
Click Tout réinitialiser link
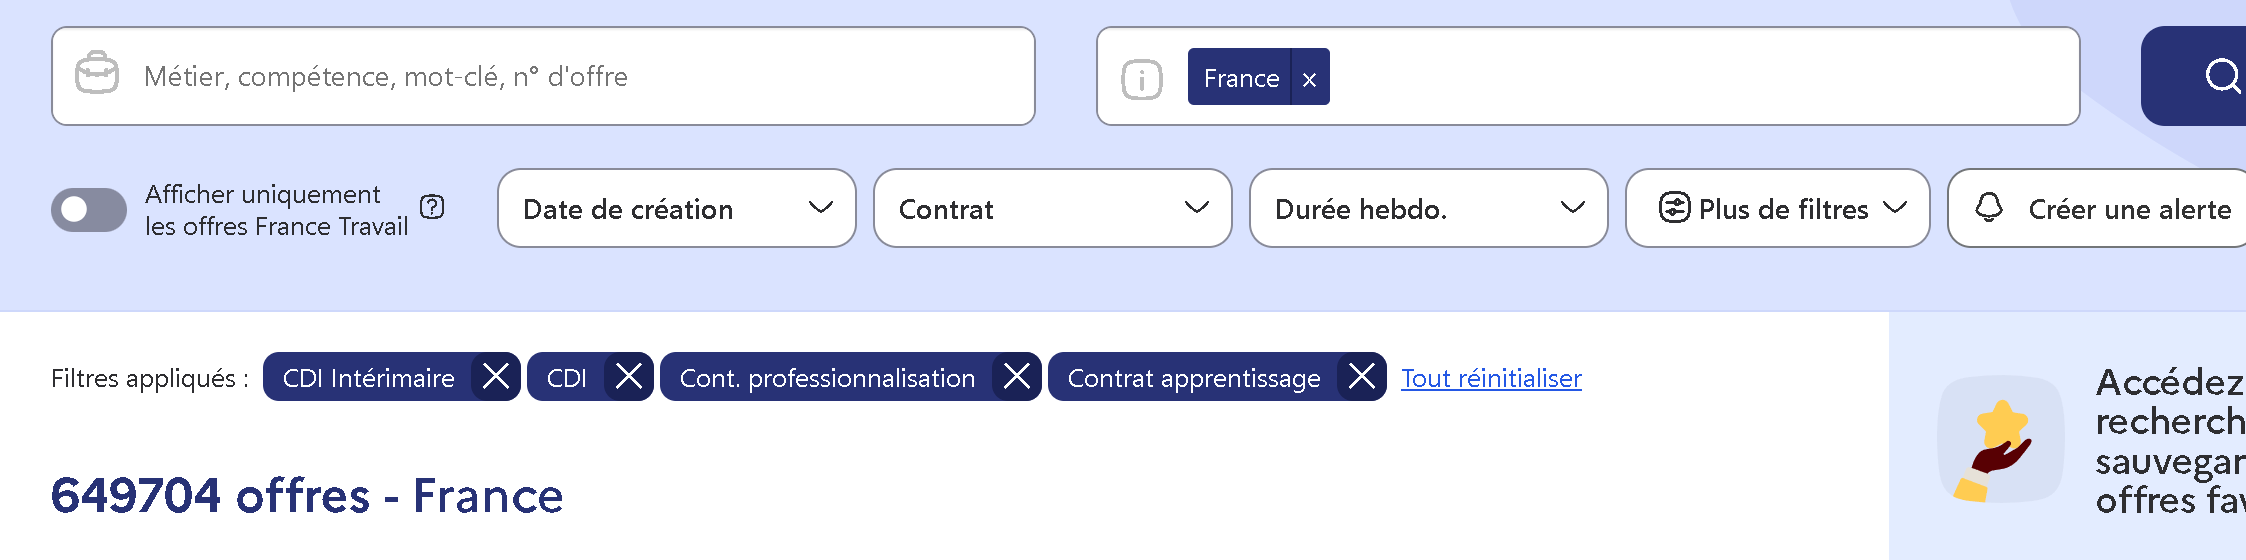pos(1490,378)
